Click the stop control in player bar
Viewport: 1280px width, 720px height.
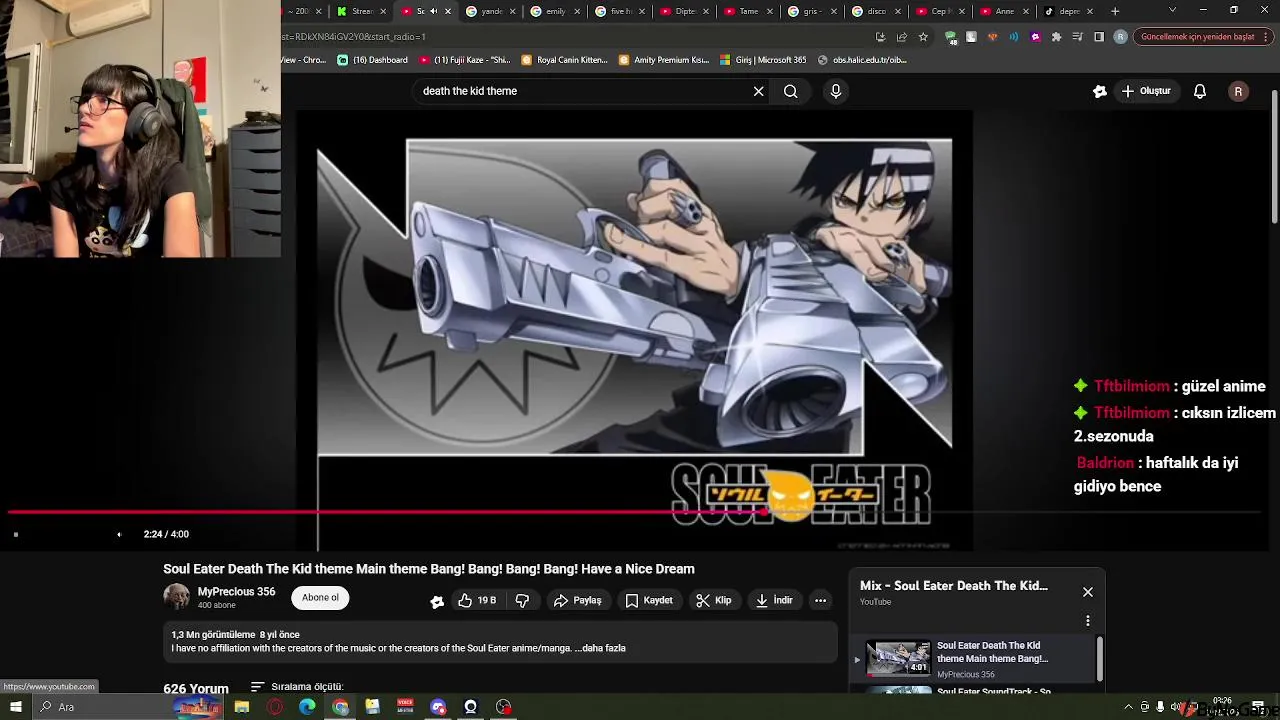pyautogui.click(x=16, y=535)
